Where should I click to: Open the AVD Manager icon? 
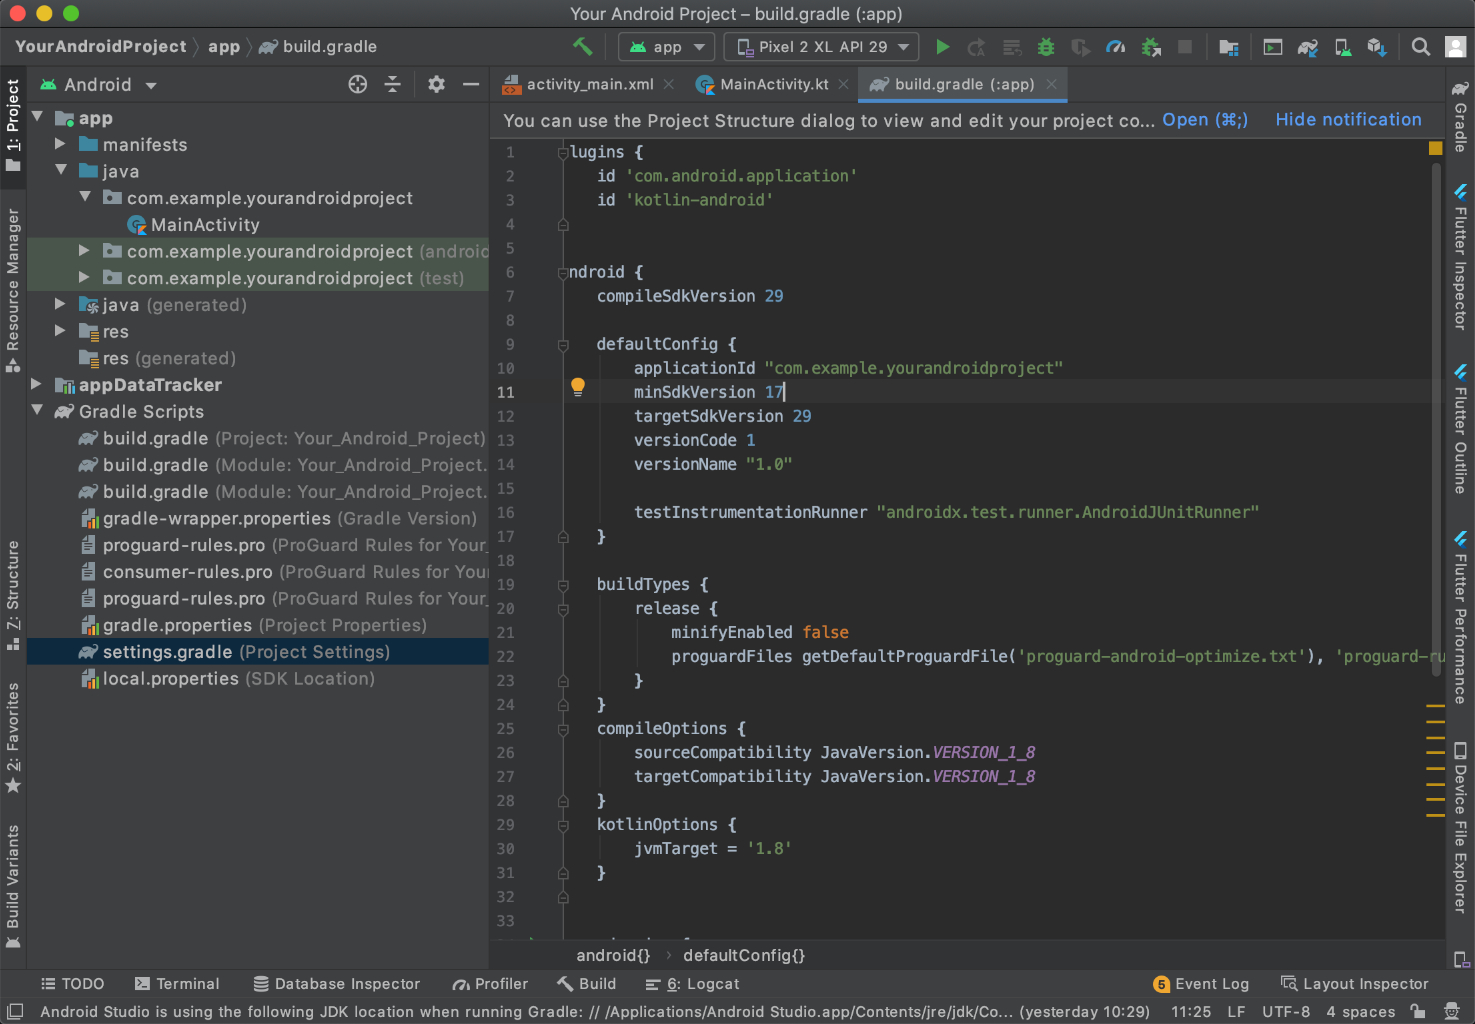[x=1343, y=47]
